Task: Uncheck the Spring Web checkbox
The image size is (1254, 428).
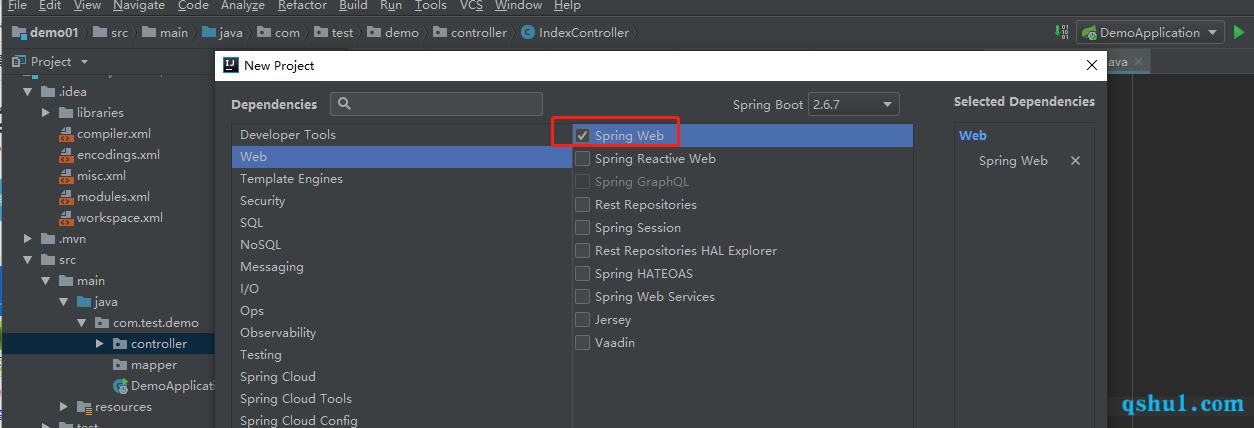Action: click(x=582, y=135)
